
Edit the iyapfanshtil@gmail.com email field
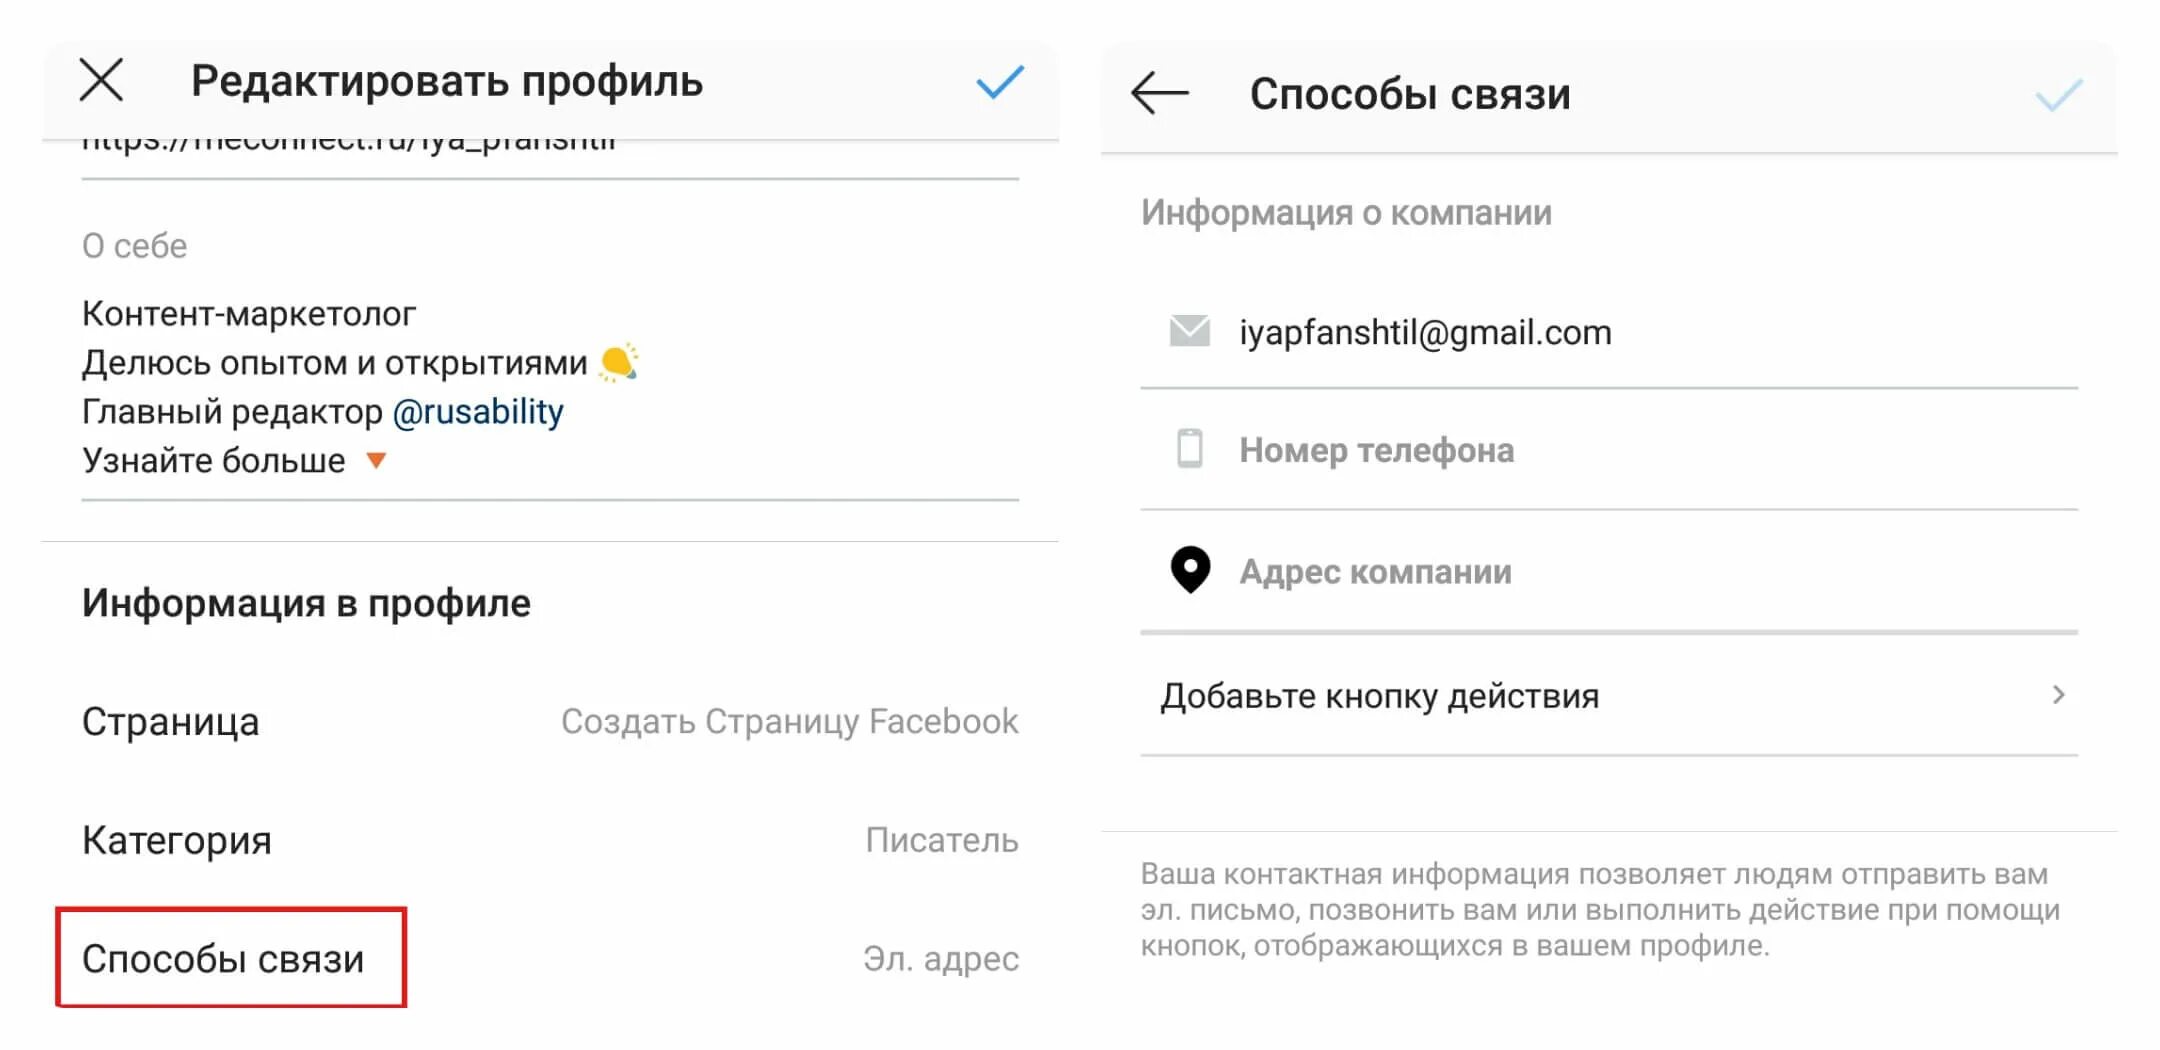(x=1609, y=332)
